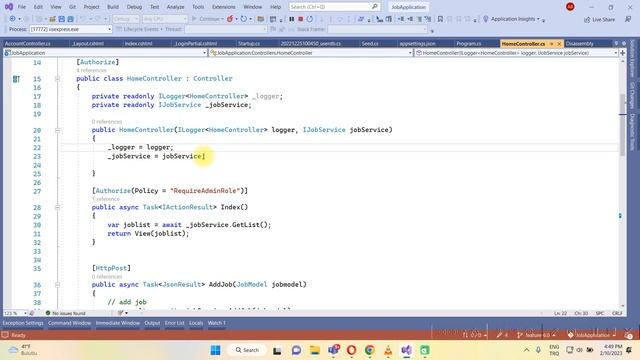The width and height of the screenshot is (640, 360).
Task: Open the Exception Settings panel tab
Action: [23, 323]
